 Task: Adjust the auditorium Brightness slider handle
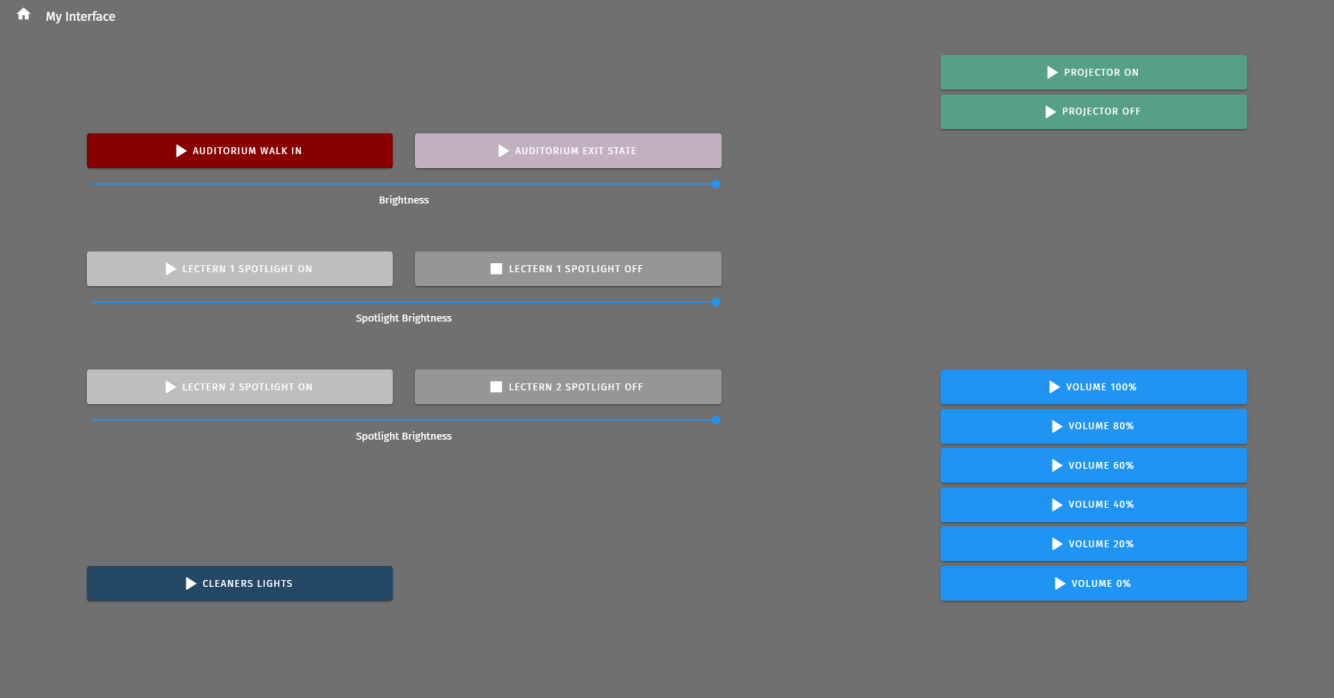click(716, 184)
